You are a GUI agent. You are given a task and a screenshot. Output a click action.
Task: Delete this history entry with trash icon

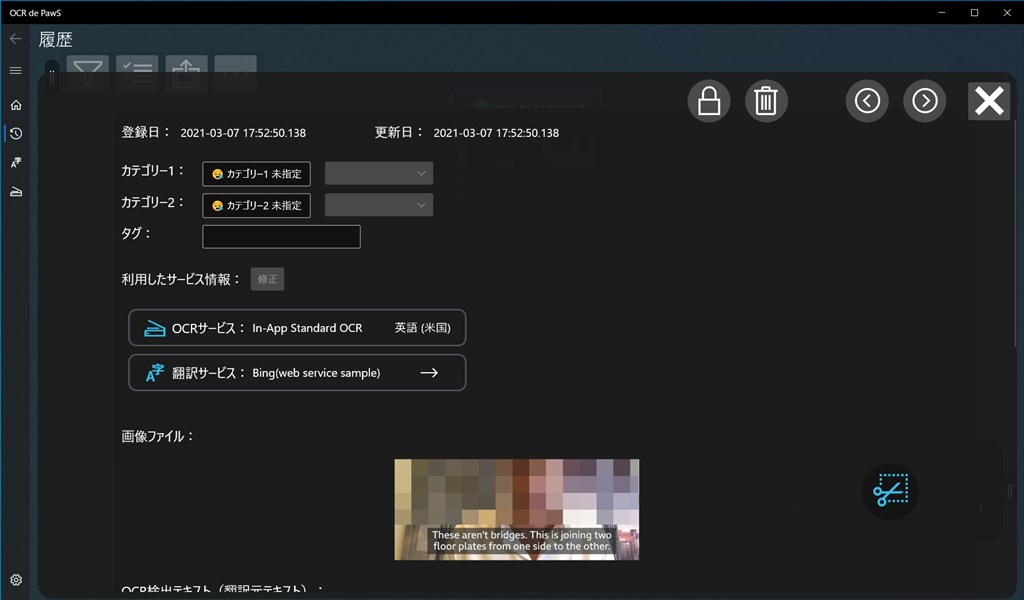click(x=766, y=101)
